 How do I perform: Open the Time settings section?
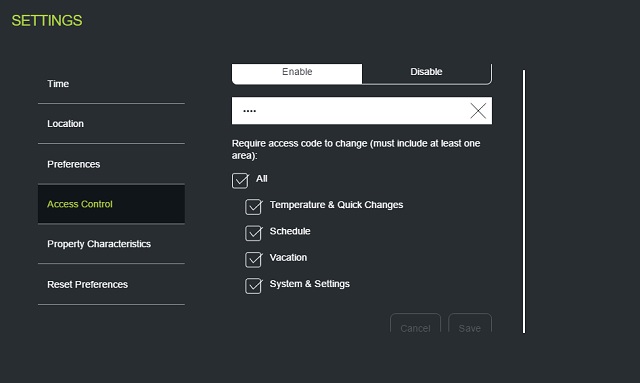point(111,84)
